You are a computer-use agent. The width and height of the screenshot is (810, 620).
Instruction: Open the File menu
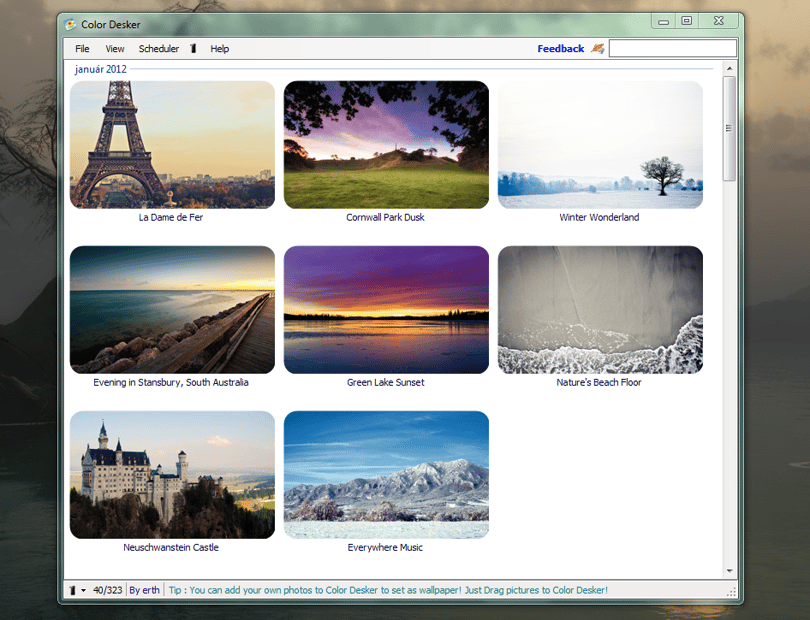(x=82, y=49)
